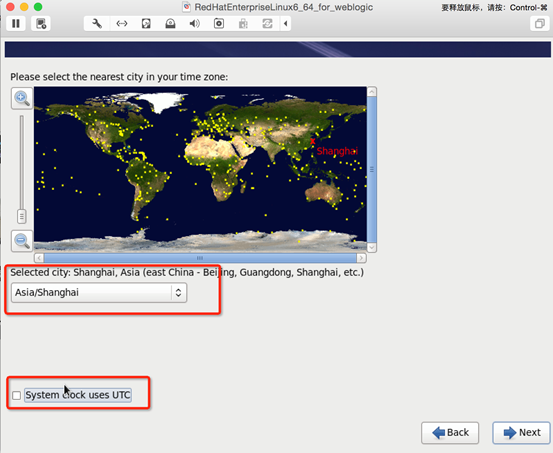Click the green maximize window button
553x453 pixels.
point(38,7)
